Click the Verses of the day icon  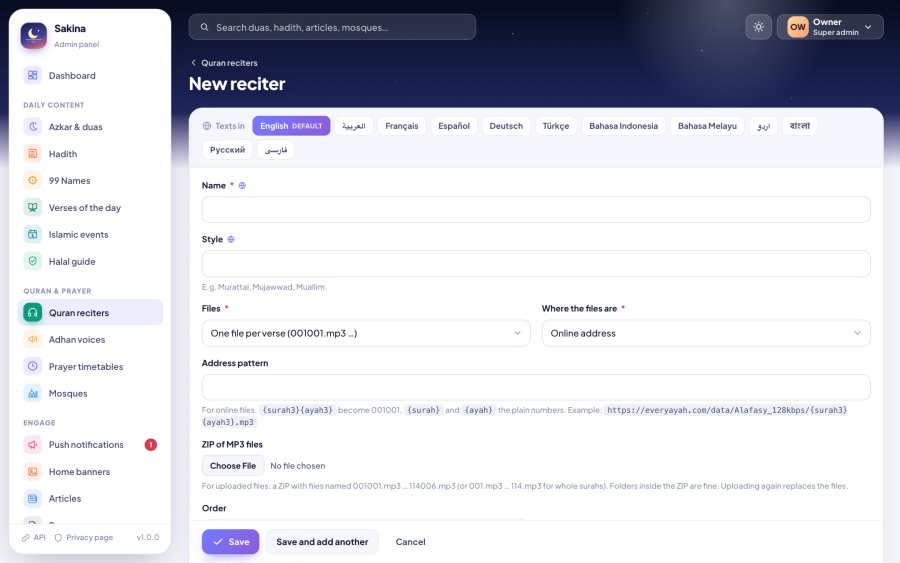tap(33, 207)
